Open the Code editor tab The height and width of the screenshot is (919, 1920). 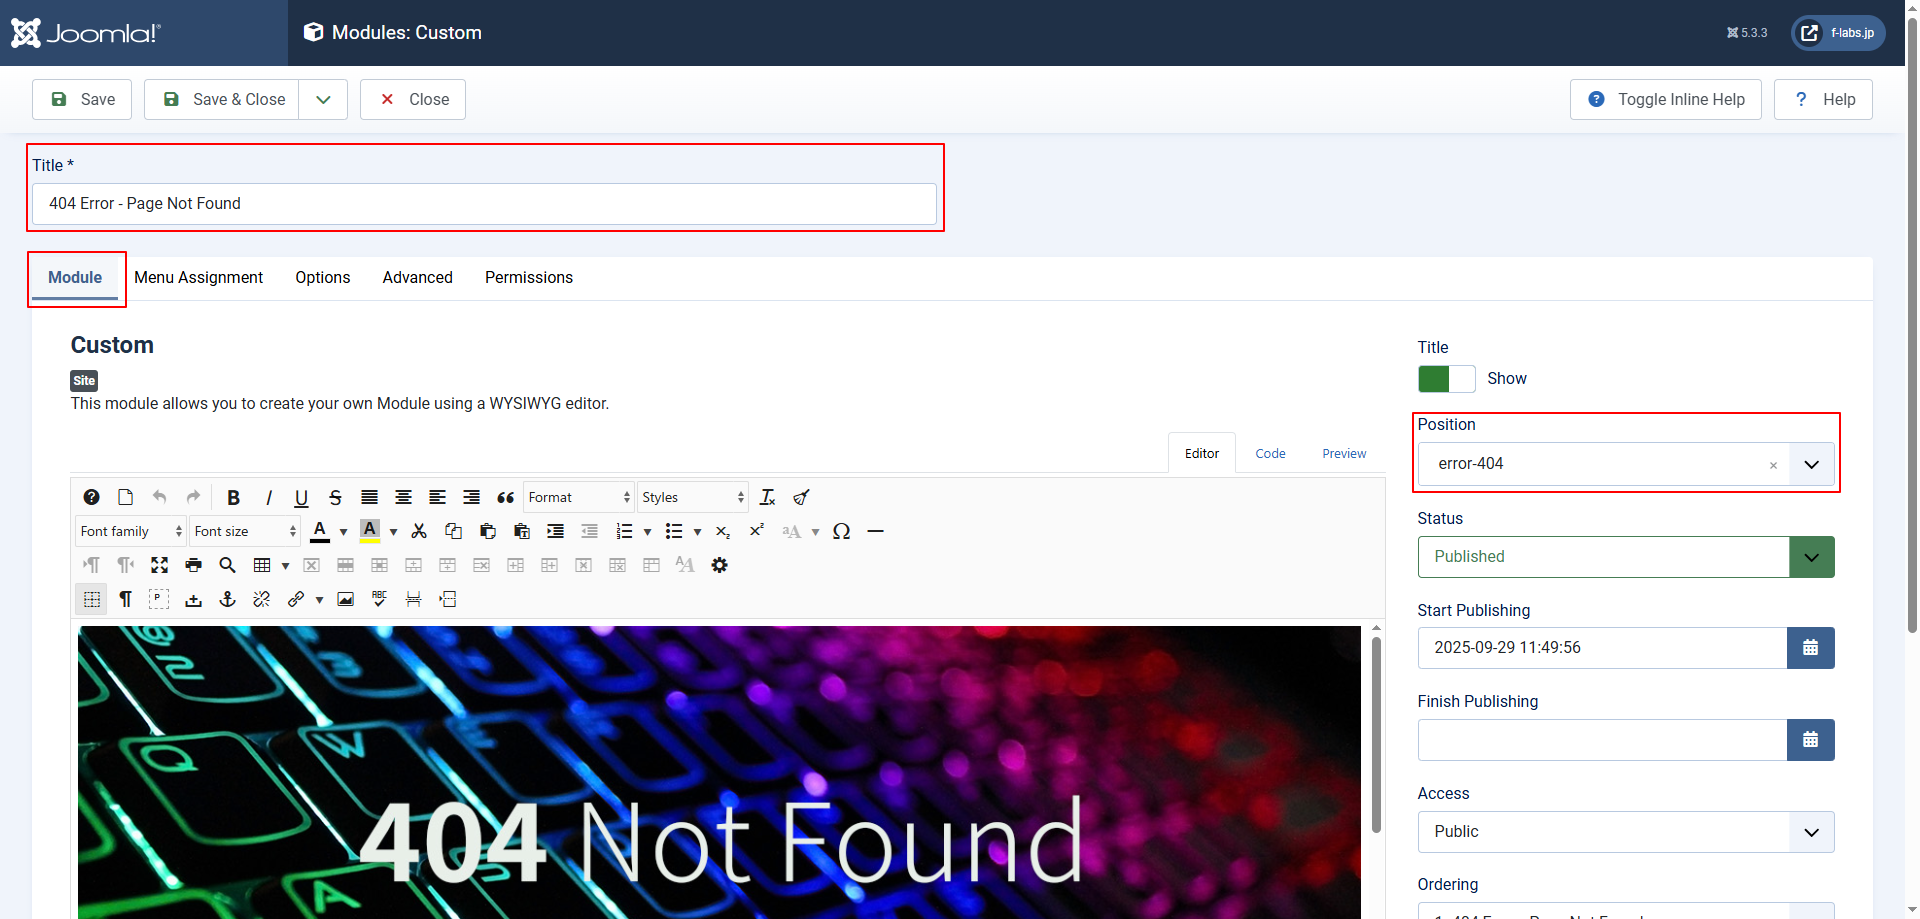tap(1270, 454)
